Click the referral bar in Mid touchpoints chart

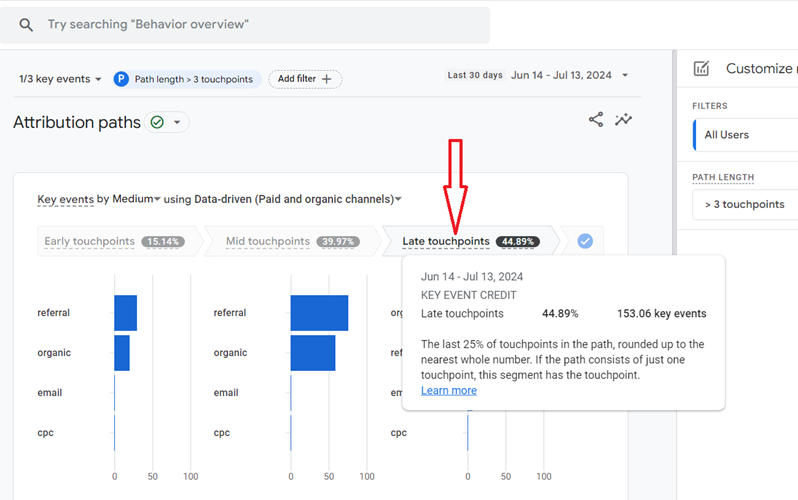pyautogui.click(x=320, y=313)
